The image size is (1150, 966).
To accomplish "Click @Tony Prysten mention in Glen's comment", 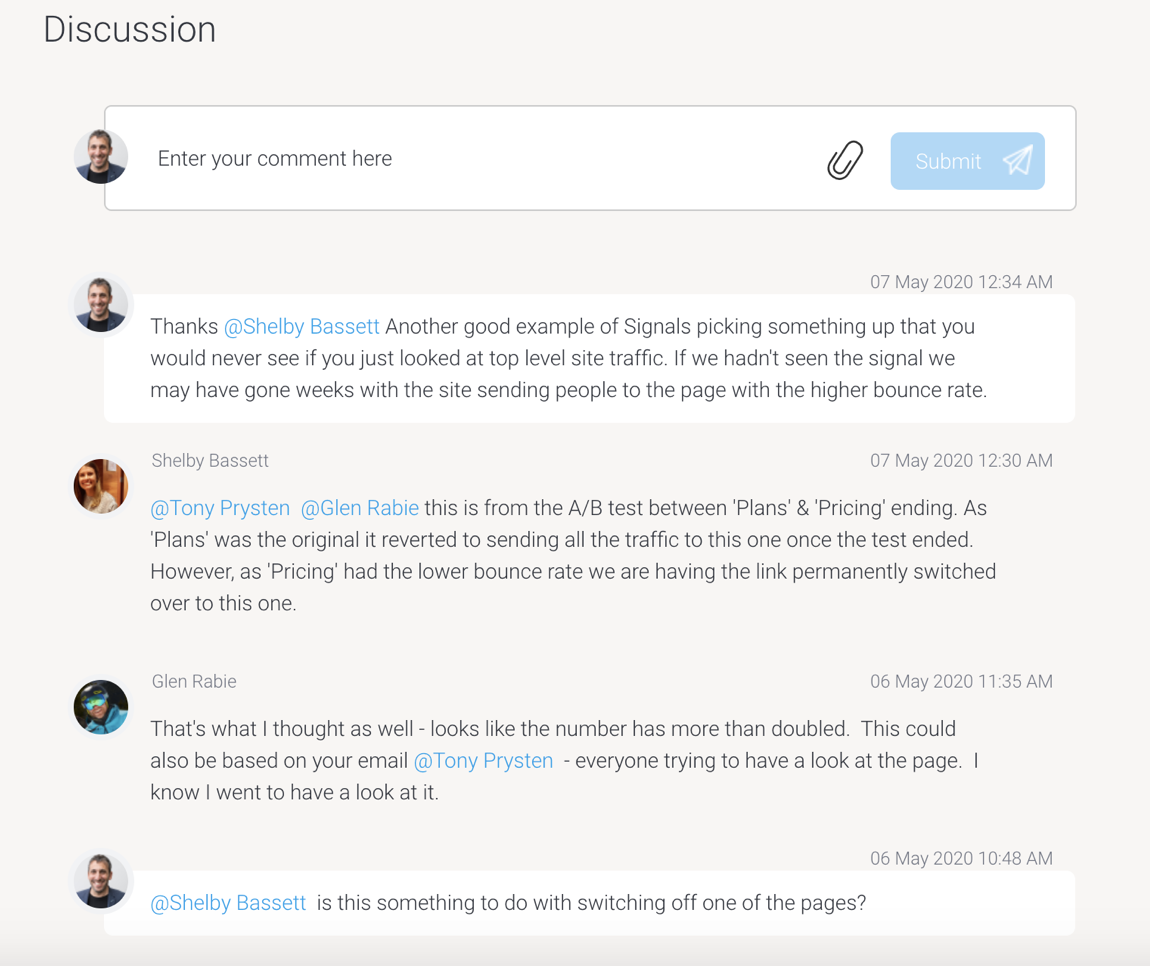I will 483,761.
